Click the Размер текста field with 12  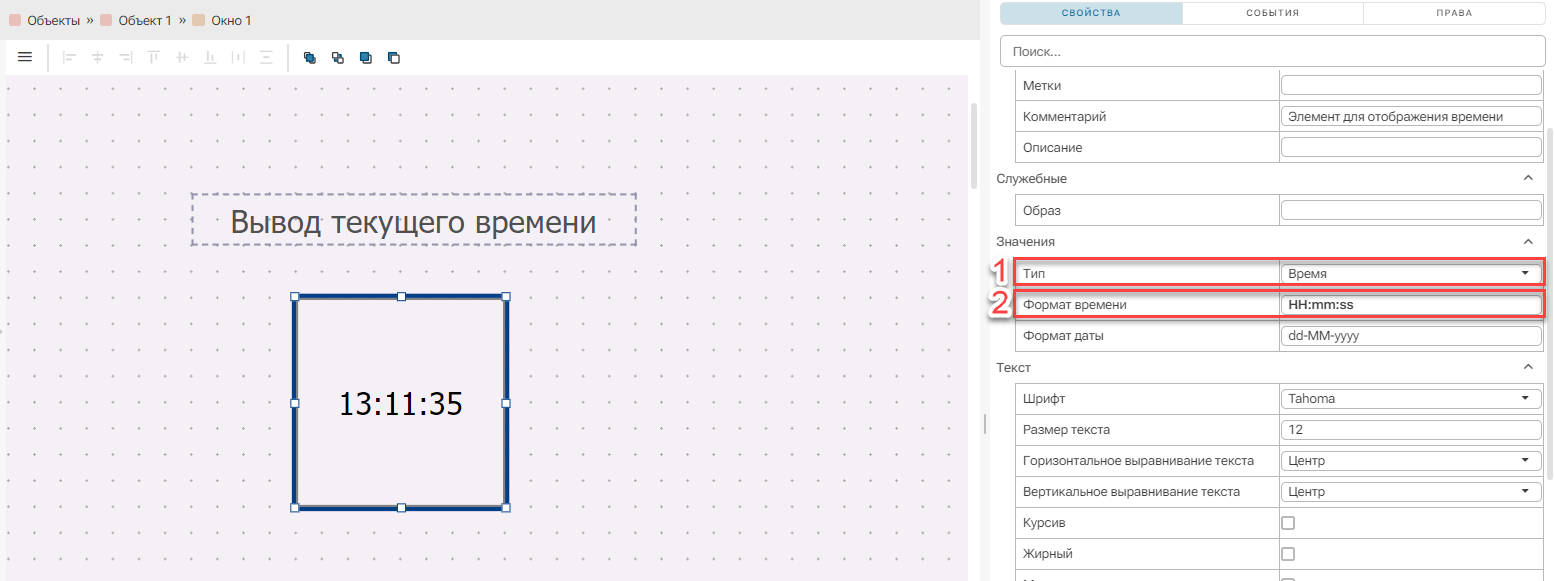[1411, 430]
